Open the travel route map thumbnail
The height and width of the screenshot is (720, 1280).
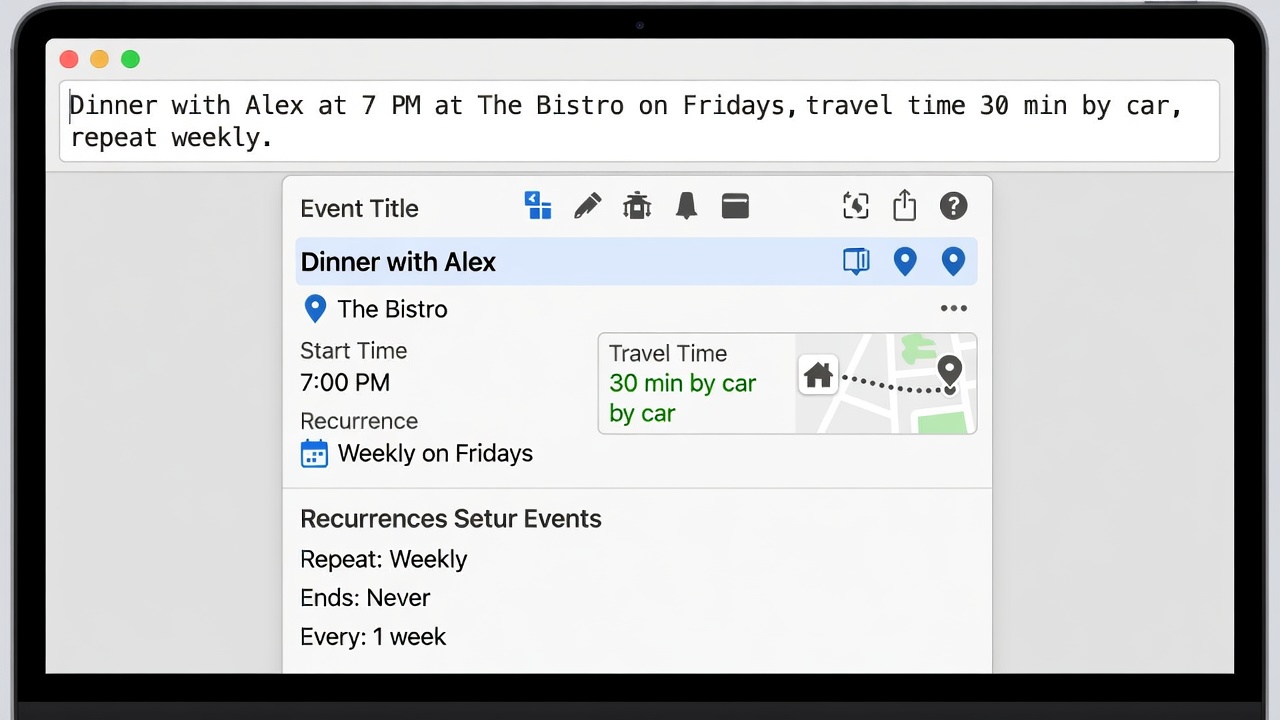[x=885, y=384]
